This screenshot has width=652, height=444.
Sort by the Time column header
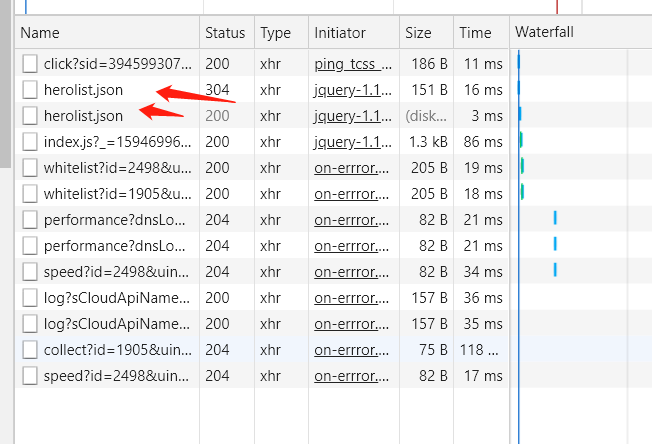click(481, 32)
